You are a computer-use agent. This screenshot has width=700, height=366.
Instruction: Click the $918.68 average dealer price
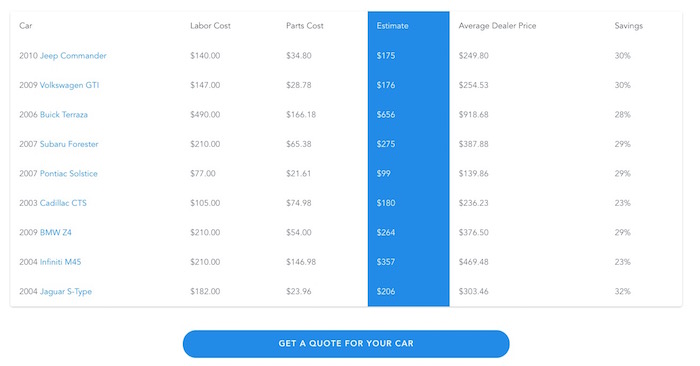pyautogui.click(x=474, y=115)
